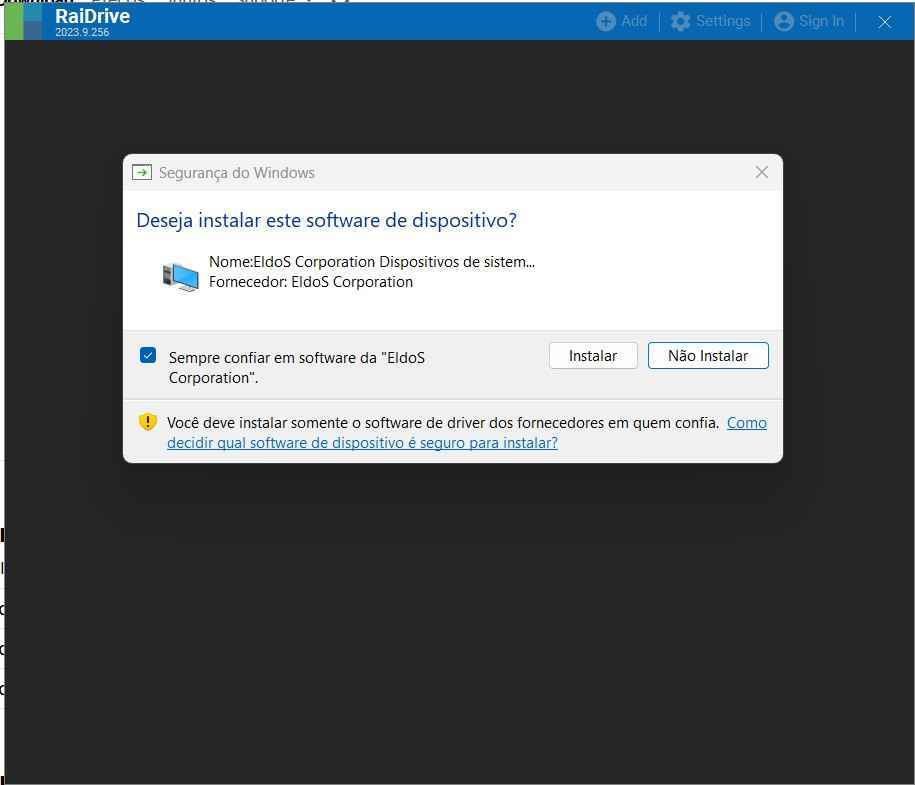Image resolution: width=915 pixels, height=785 pixels.
Task: Uncheck the Sempre confiar em software checkbox
Action: 148,355
